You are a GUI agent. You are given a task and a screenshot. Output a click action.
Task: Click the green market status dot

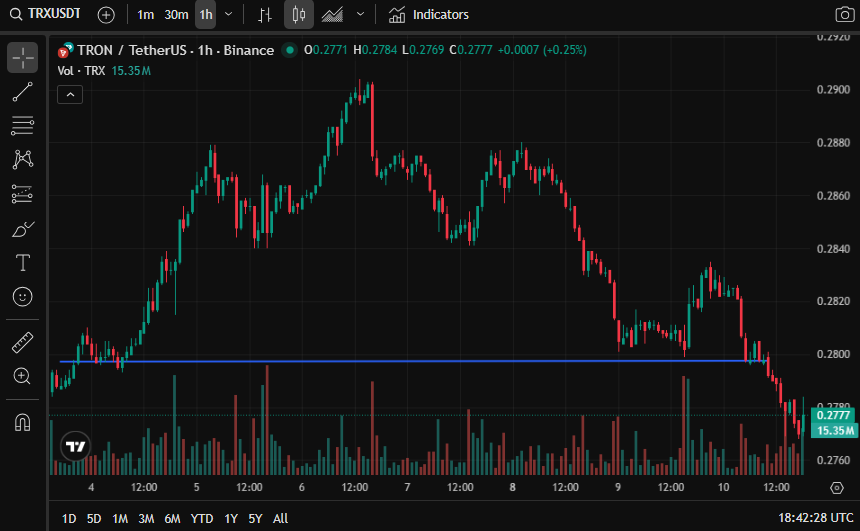pyautogui.click(x=289, y=50)
